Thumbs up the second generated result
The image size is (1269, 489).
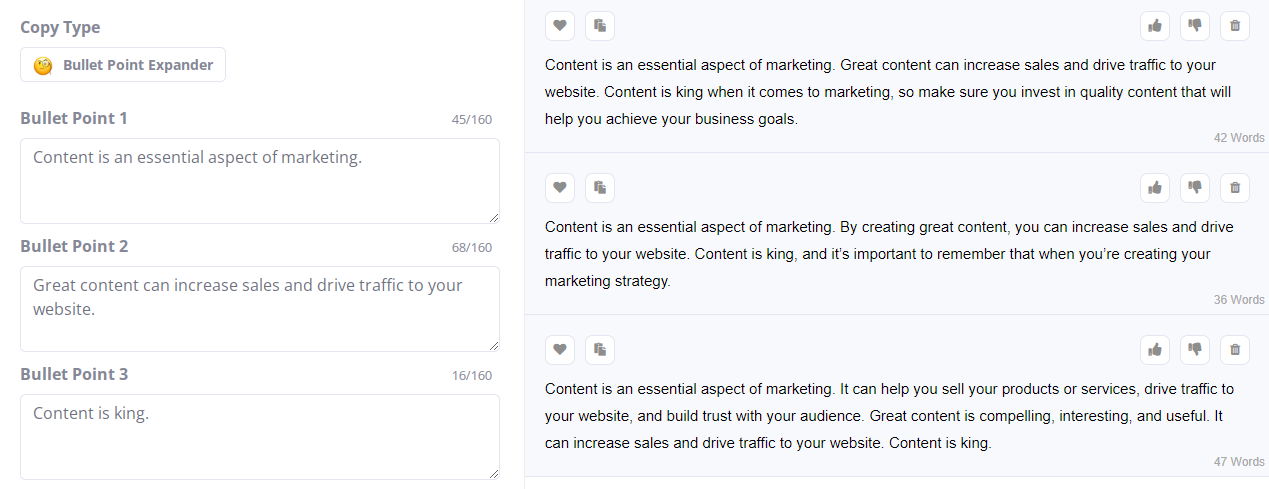click(1155, 187)
